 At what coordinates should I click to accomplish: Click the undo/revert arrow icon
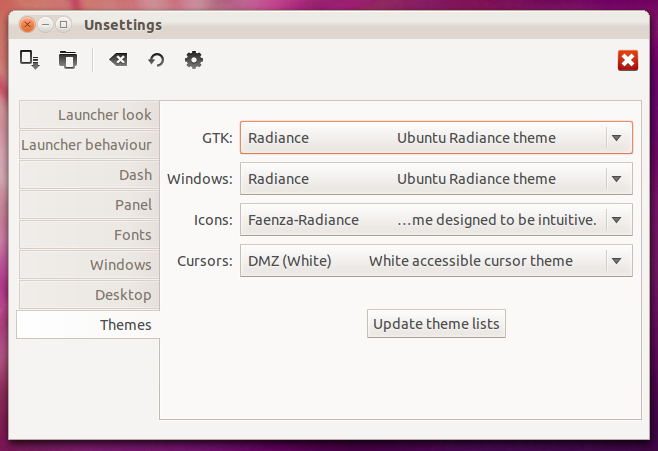coord(156,60)
